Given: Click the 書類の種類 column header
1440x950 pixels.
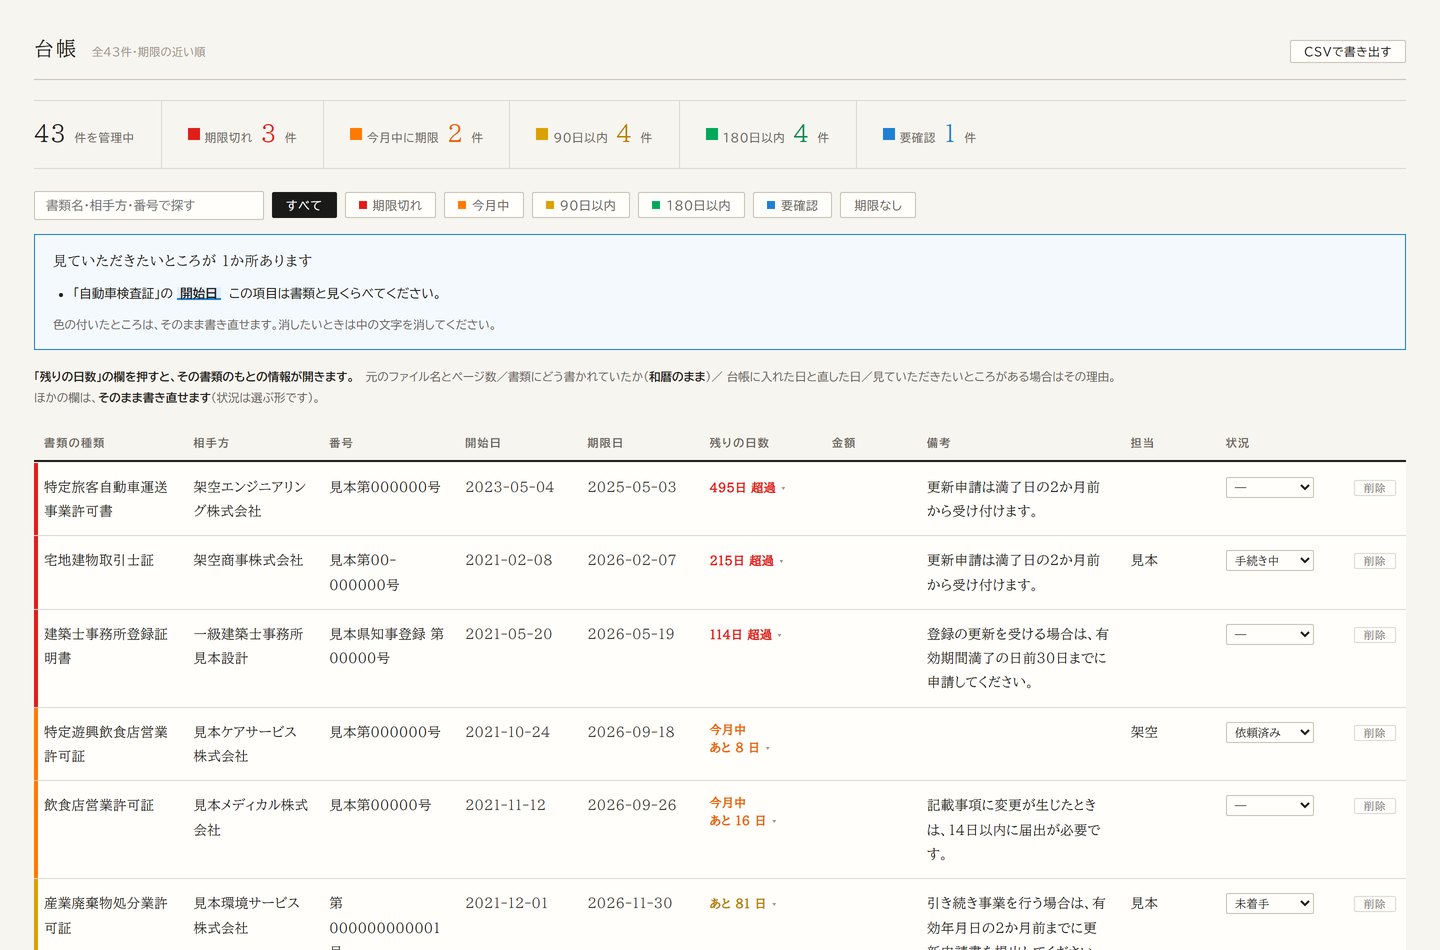Looking at the screenshot, I should [x=74, y=443].
